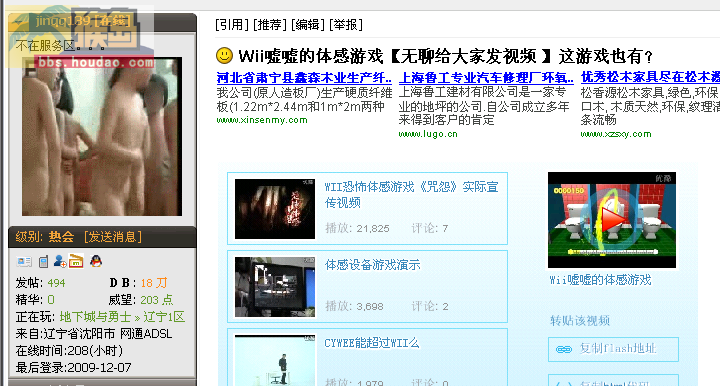Click [发送消息] to message the user

point(113,237)
